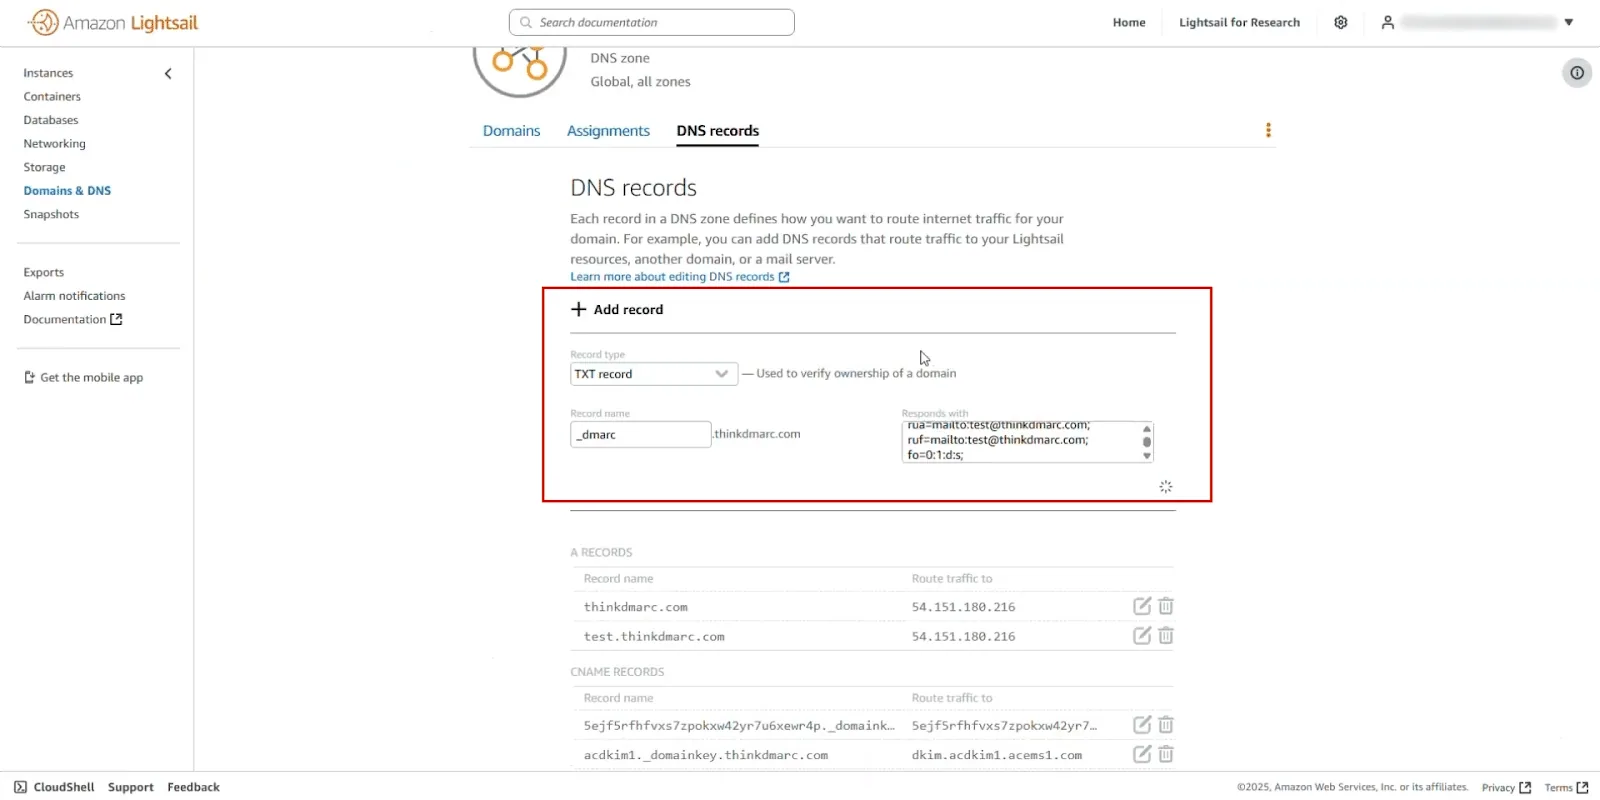Open CloudShell from the footer
Viewport: 1600px width, 800px height.
click(54, 787)
